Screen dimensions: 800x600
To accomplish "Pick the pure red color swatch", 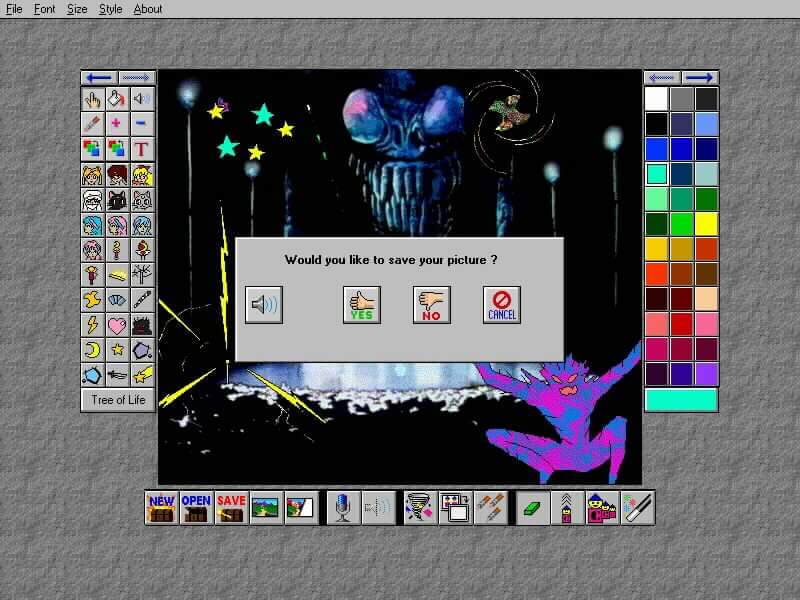I will click(682, 324).
